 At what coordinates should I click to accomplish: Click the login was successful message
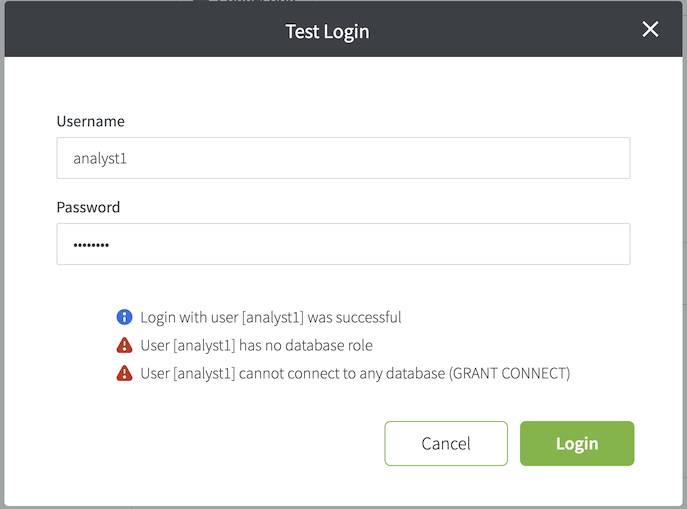click(271, 317)
